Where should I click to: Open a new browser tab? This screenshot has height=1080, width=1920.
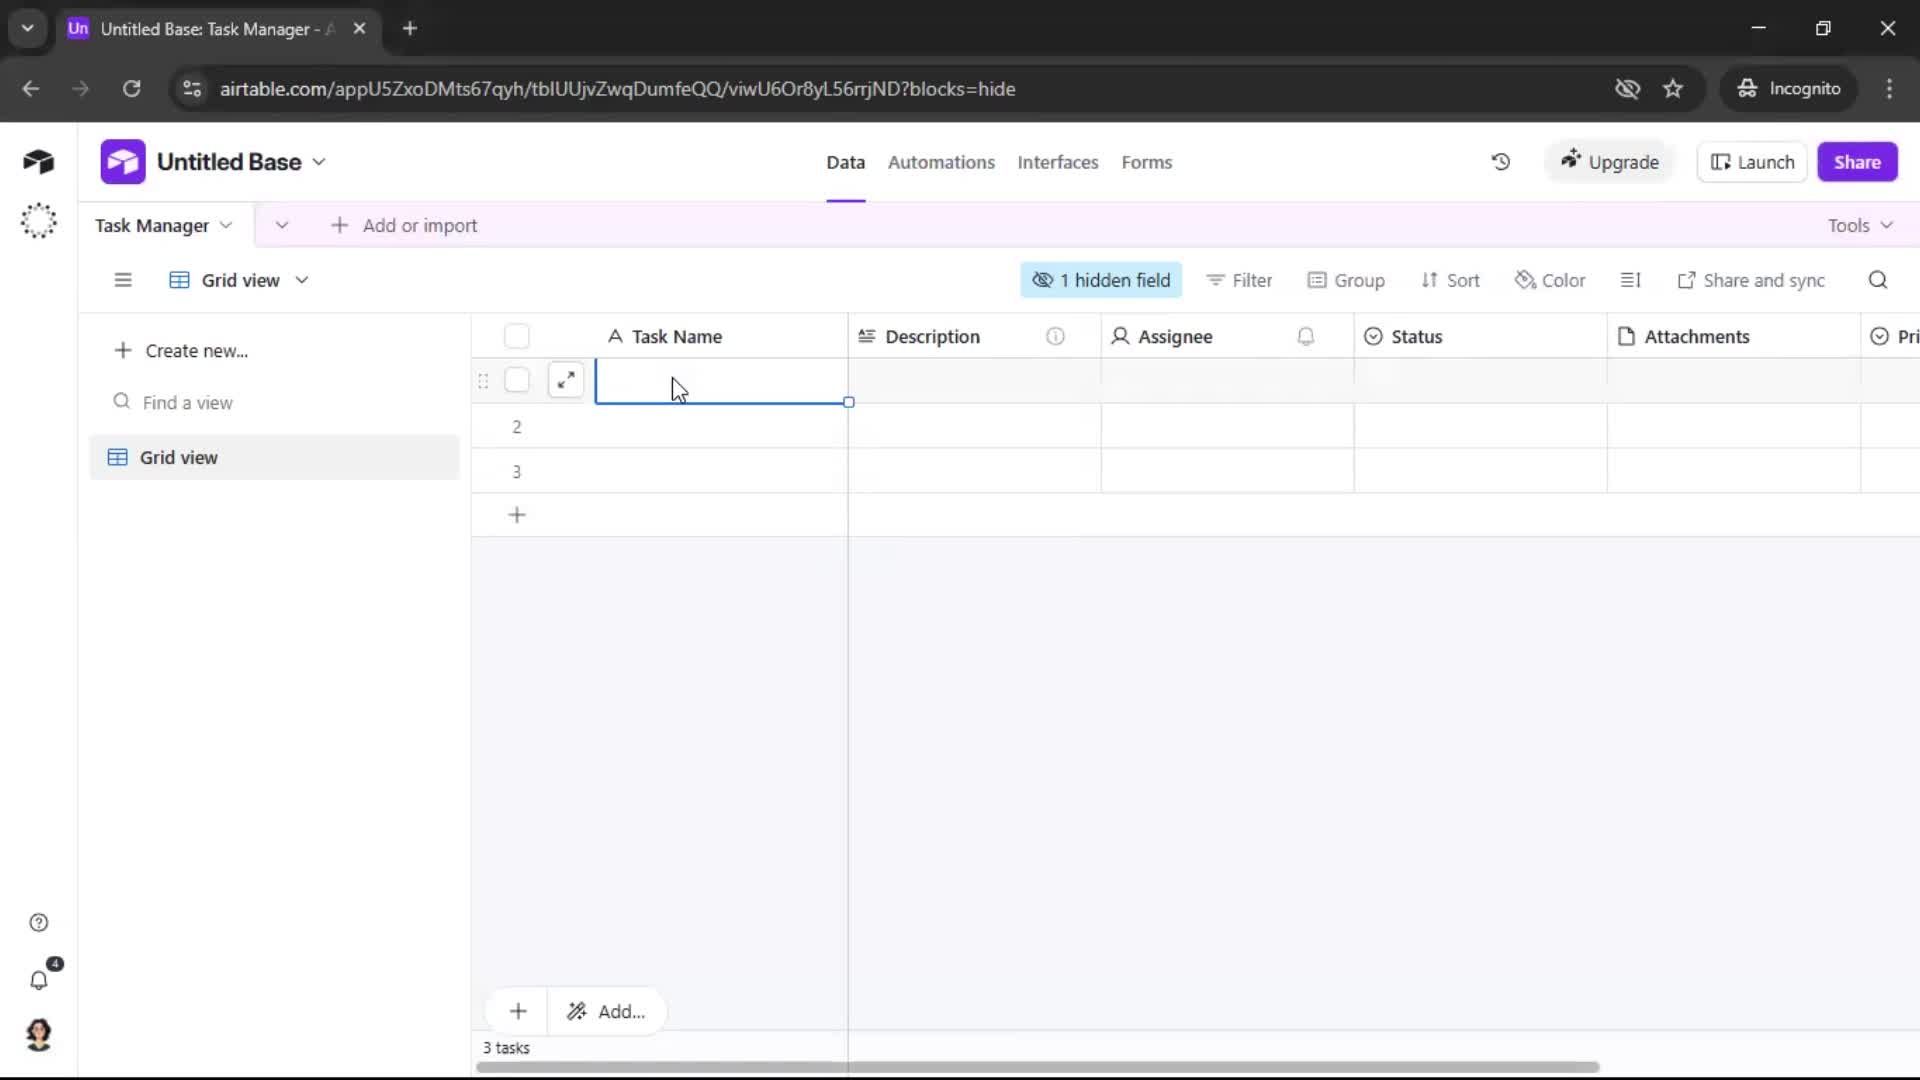click(x=410, y=28)
